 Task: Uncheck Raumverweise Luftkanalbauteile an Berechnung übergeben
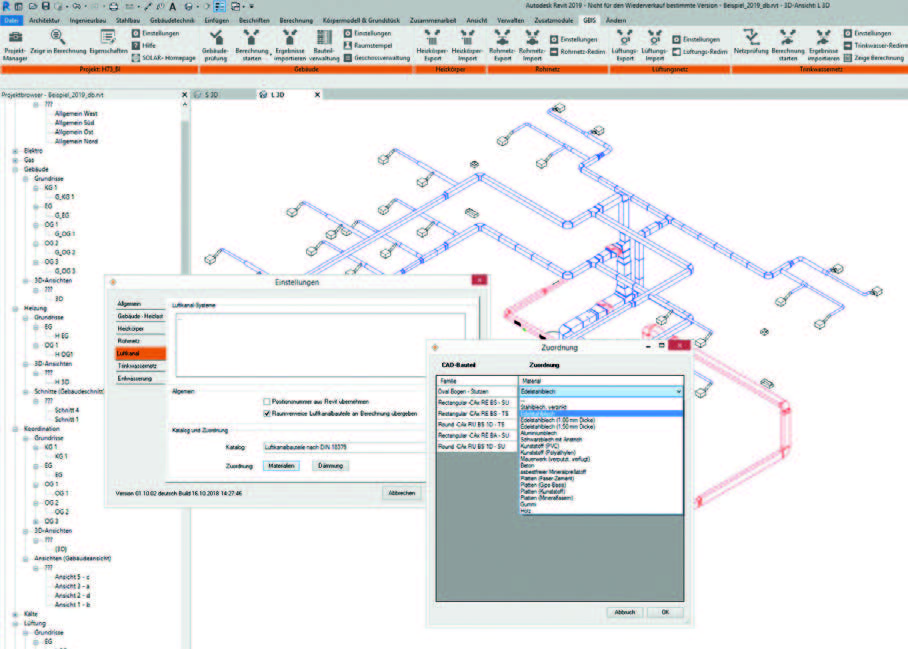267,413
